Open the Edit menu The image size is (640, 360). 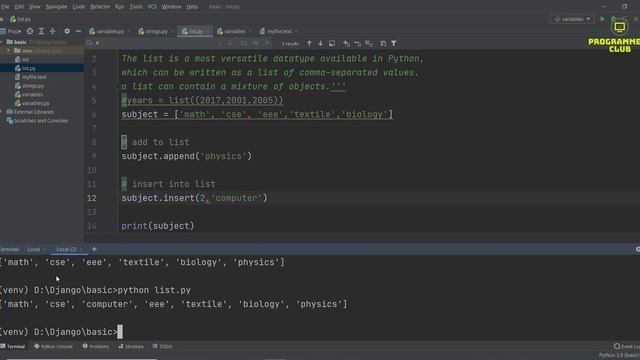[x=19, y=7]
